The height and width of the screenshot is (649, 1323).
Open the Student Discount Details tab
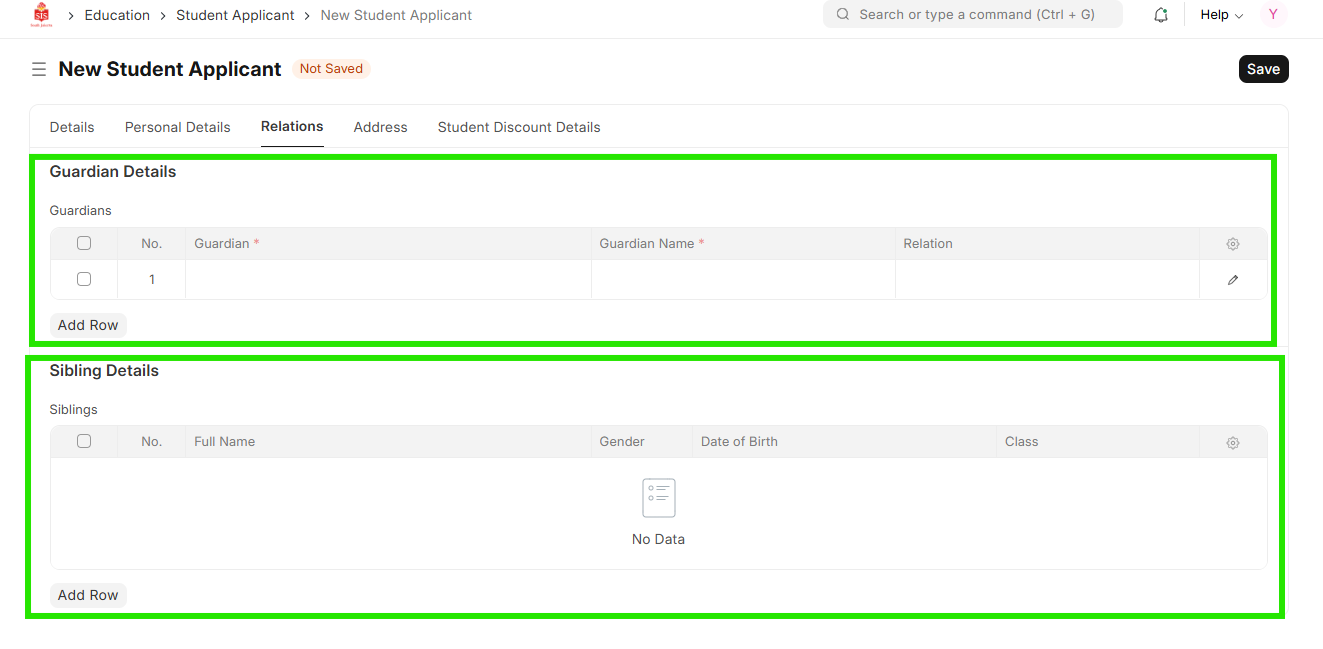coord(518,127)
